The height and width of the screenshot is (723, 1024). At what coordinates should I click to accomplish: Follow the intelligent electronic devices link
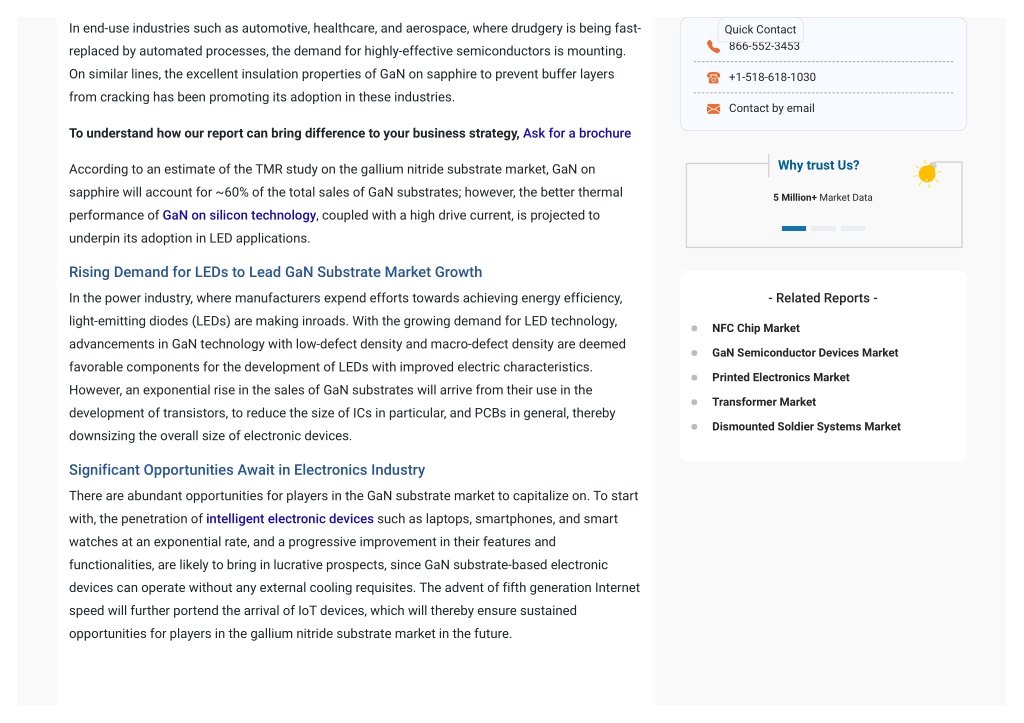pyautogui.click(x=290, y=519)
